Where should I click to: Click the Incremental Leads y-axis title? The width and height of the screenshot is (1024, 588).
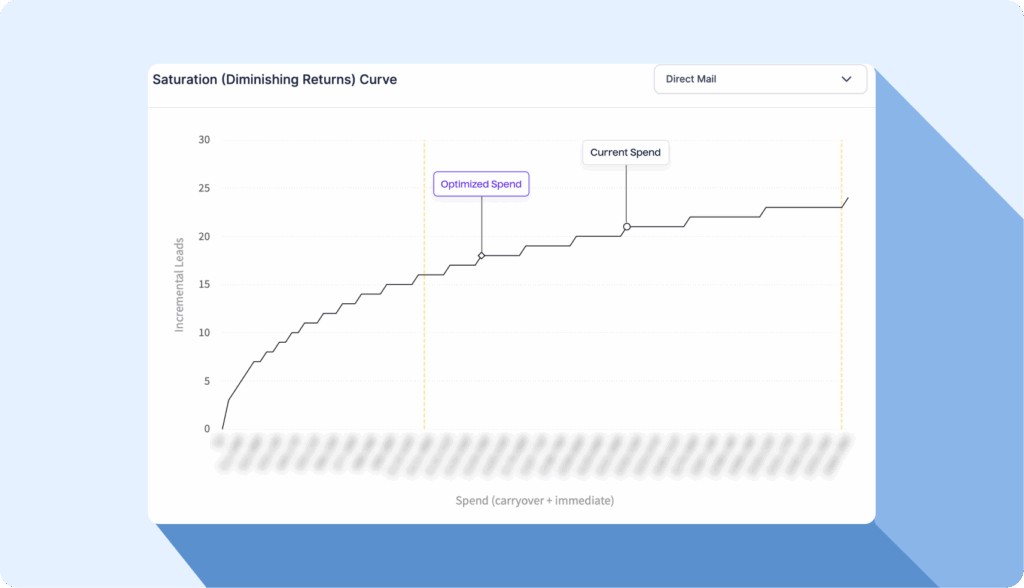(x=180, y=285)
